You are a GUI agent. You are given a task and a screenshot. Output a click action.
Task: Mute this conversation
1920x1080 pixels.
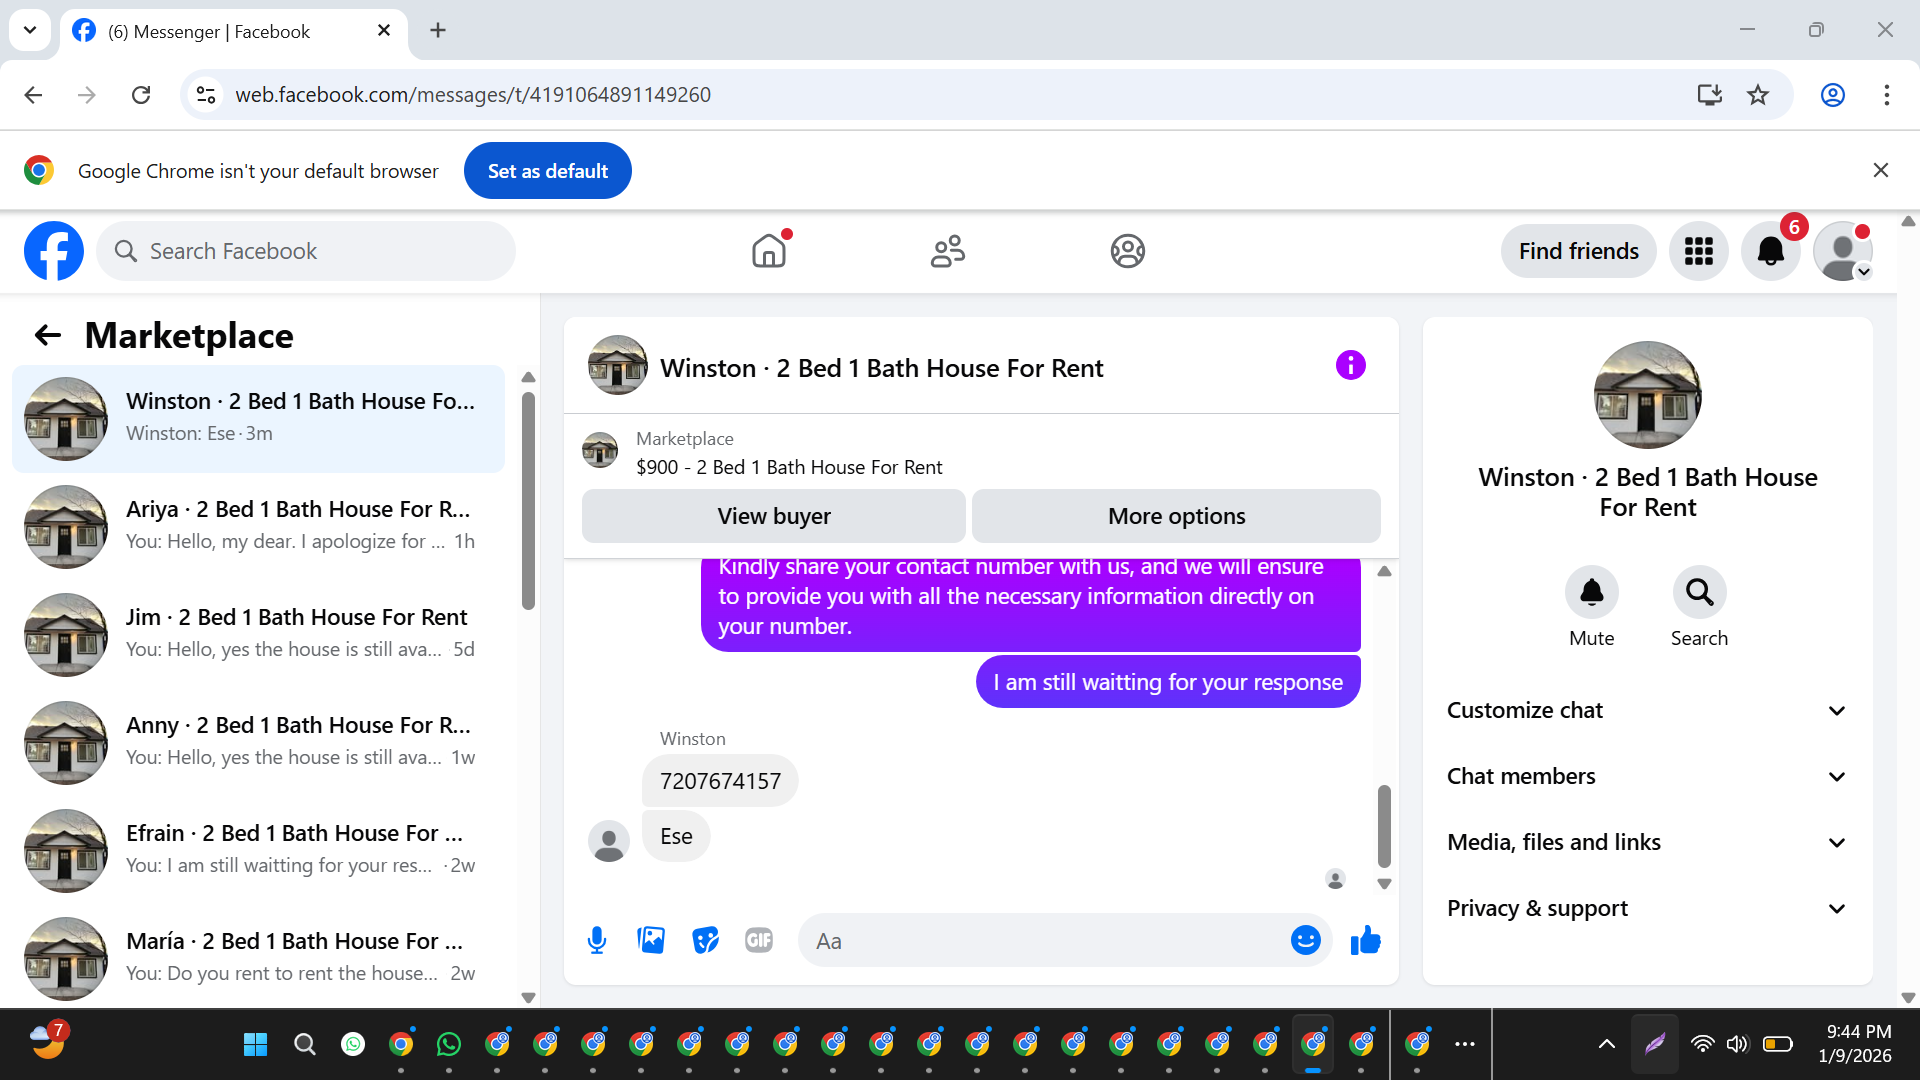(1591, 593)
